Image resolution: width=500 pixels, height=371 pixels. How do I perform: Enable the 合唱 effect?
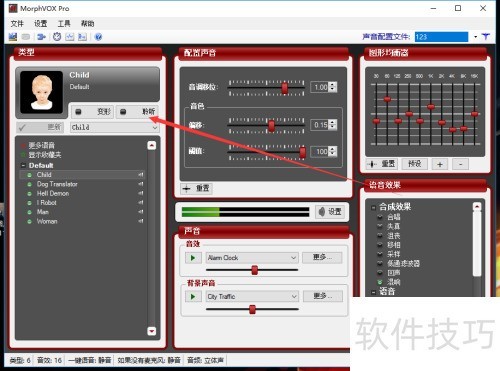(380, 217)
